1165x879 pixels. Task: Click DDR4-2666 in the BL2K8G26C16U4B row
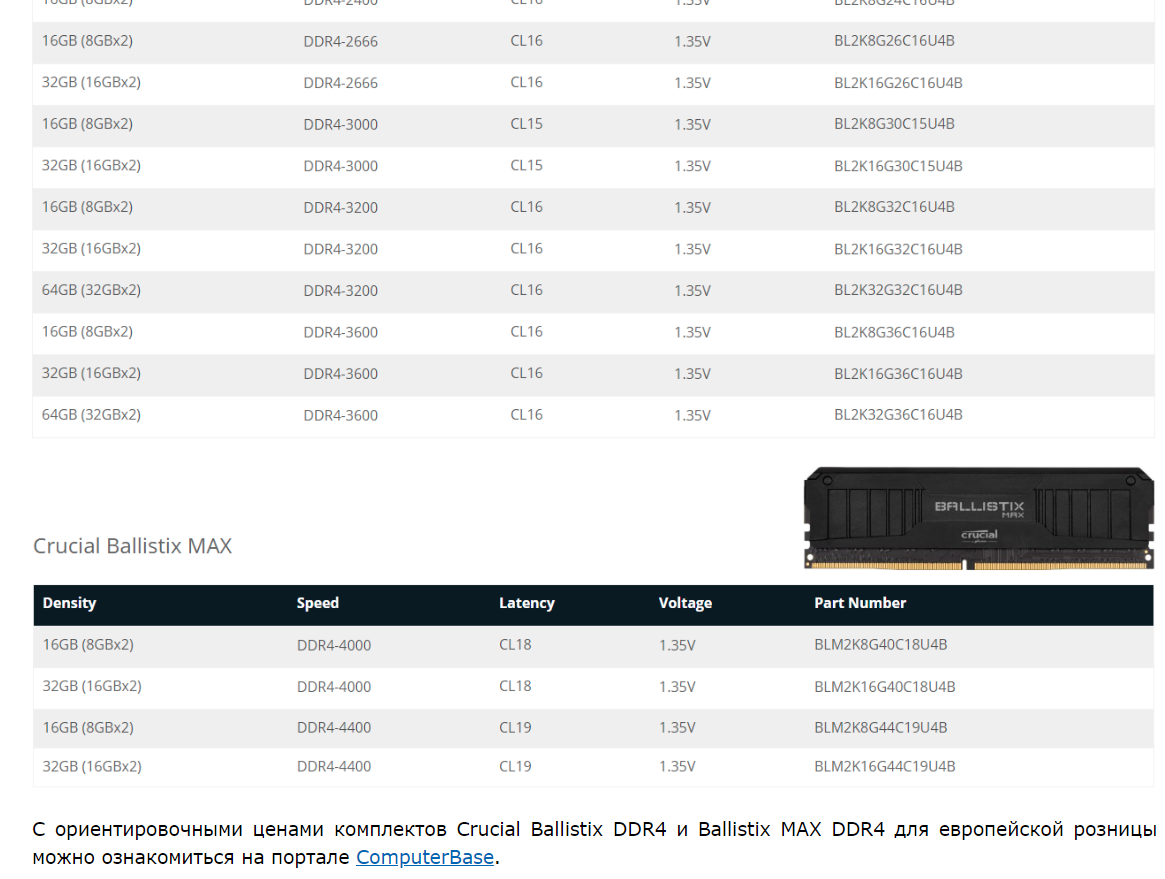pos(340,42)
